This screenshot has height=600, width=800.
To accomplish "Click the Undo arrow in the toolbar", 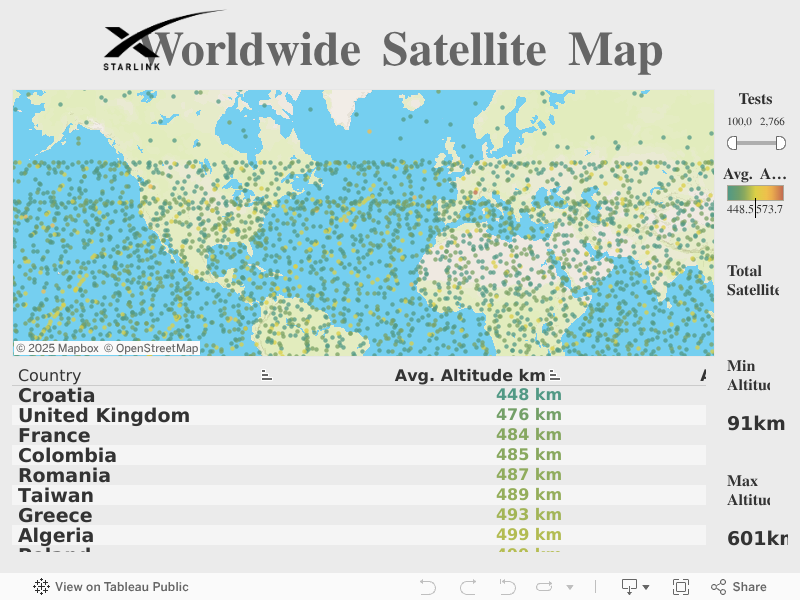I will coord(428,587).
